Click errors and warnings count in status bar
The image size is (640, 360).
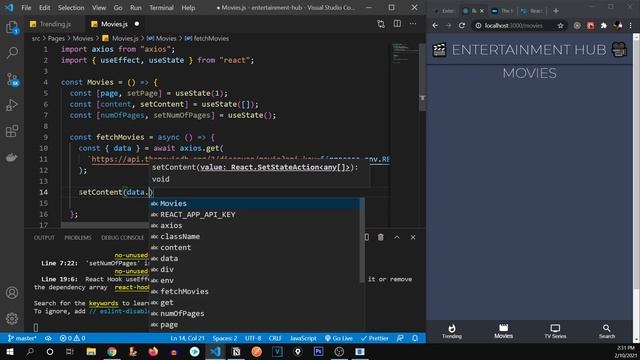click(72, 338)
